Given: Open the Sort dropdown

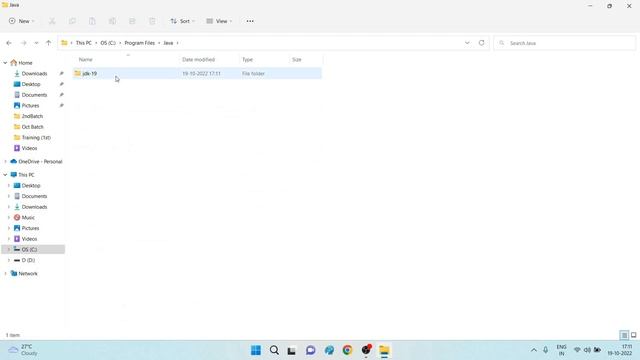Looking at the screenshot, I should point(182,21).
